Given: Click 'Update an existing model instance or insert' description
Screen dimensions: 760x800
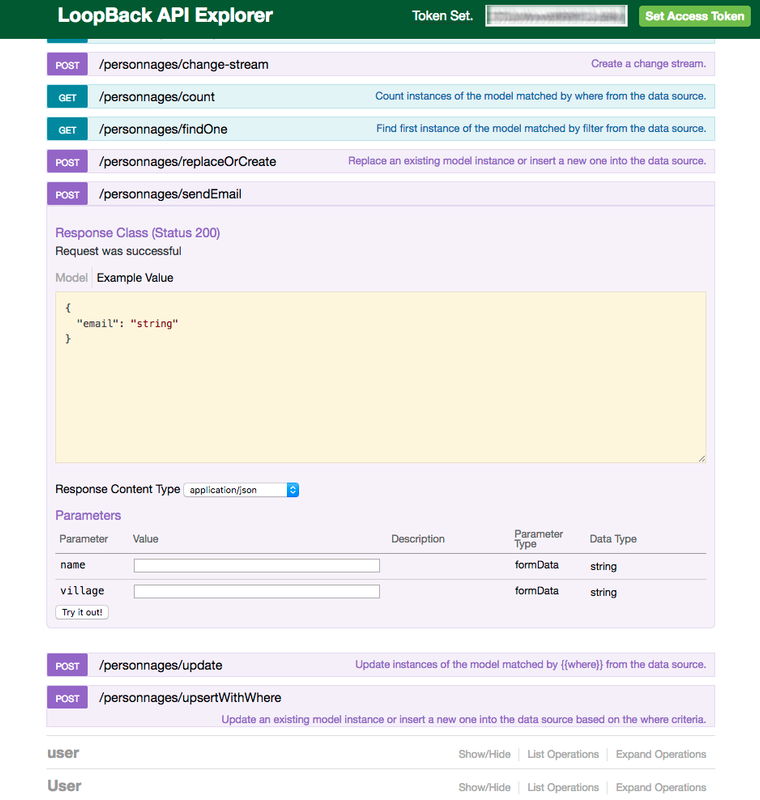Looking at the screenshot, I should click(464, 719).
